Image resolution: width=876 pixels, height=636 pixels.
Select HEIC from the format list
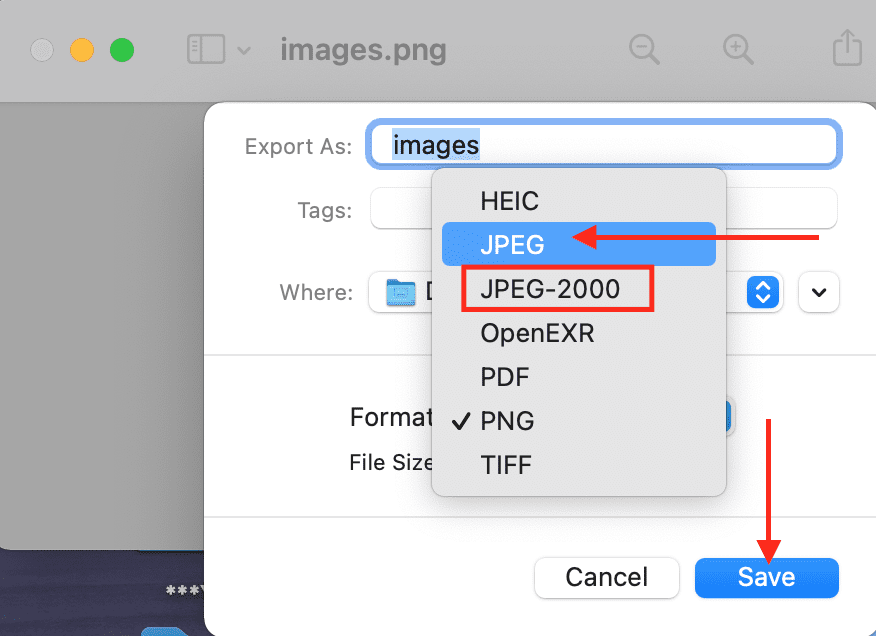click(509, 201)
